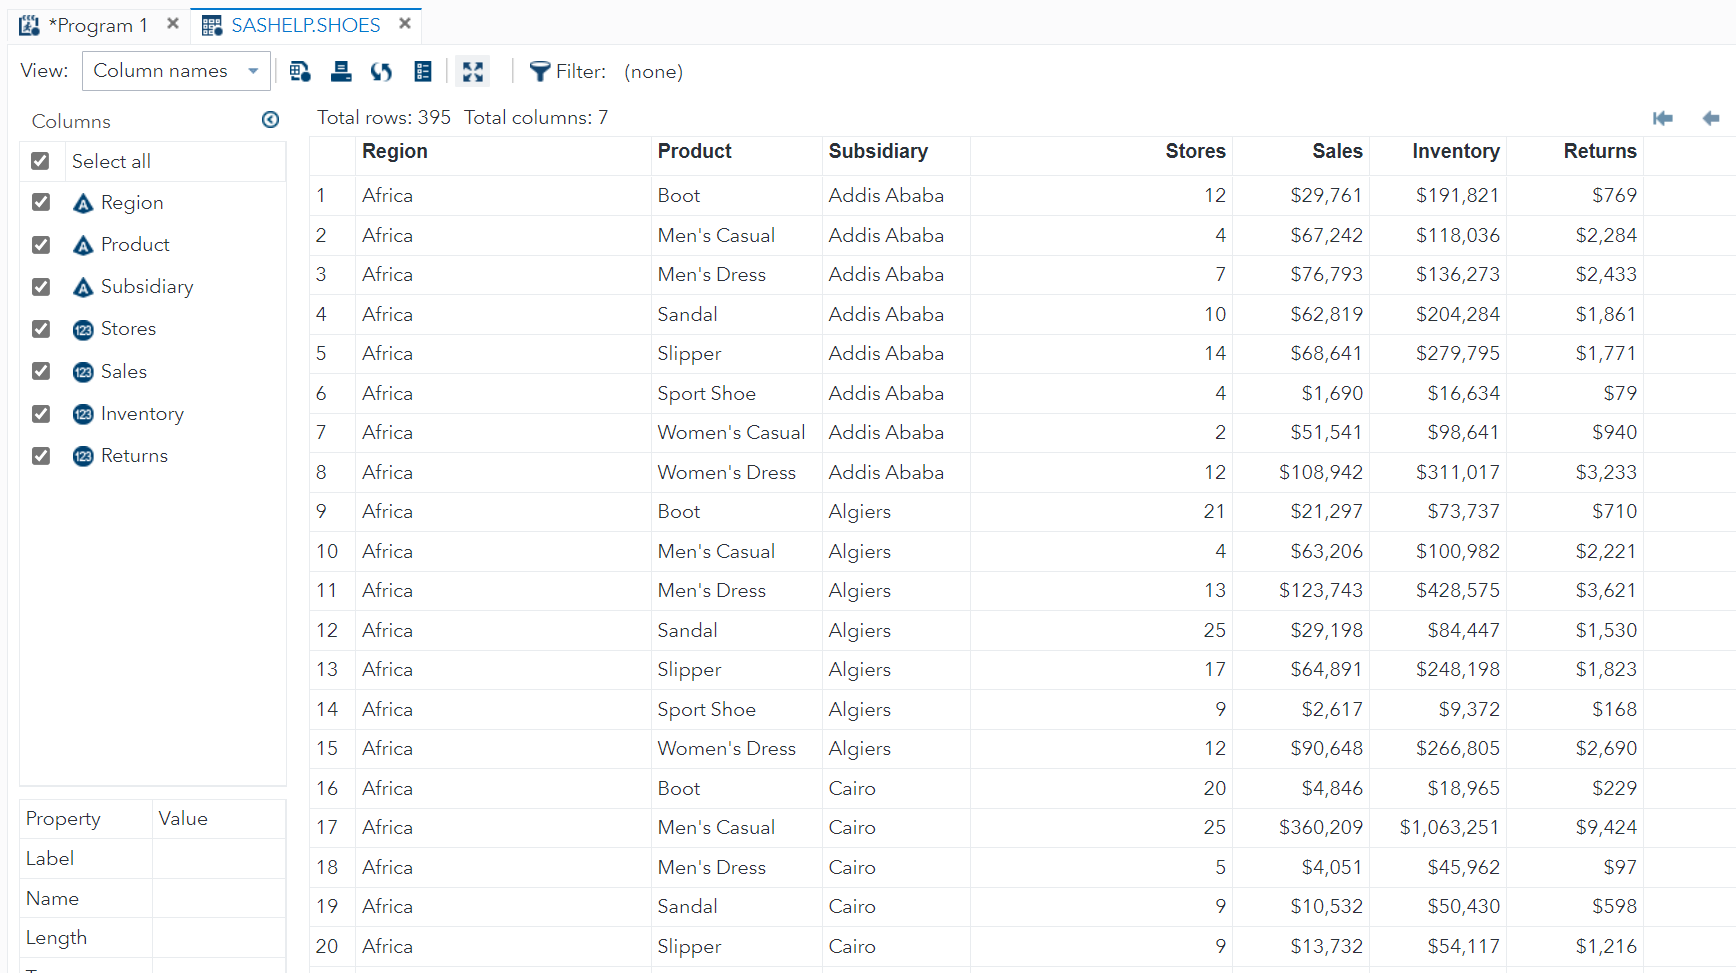Uncheck the Subsidiary column checkbox

[40, 287]
